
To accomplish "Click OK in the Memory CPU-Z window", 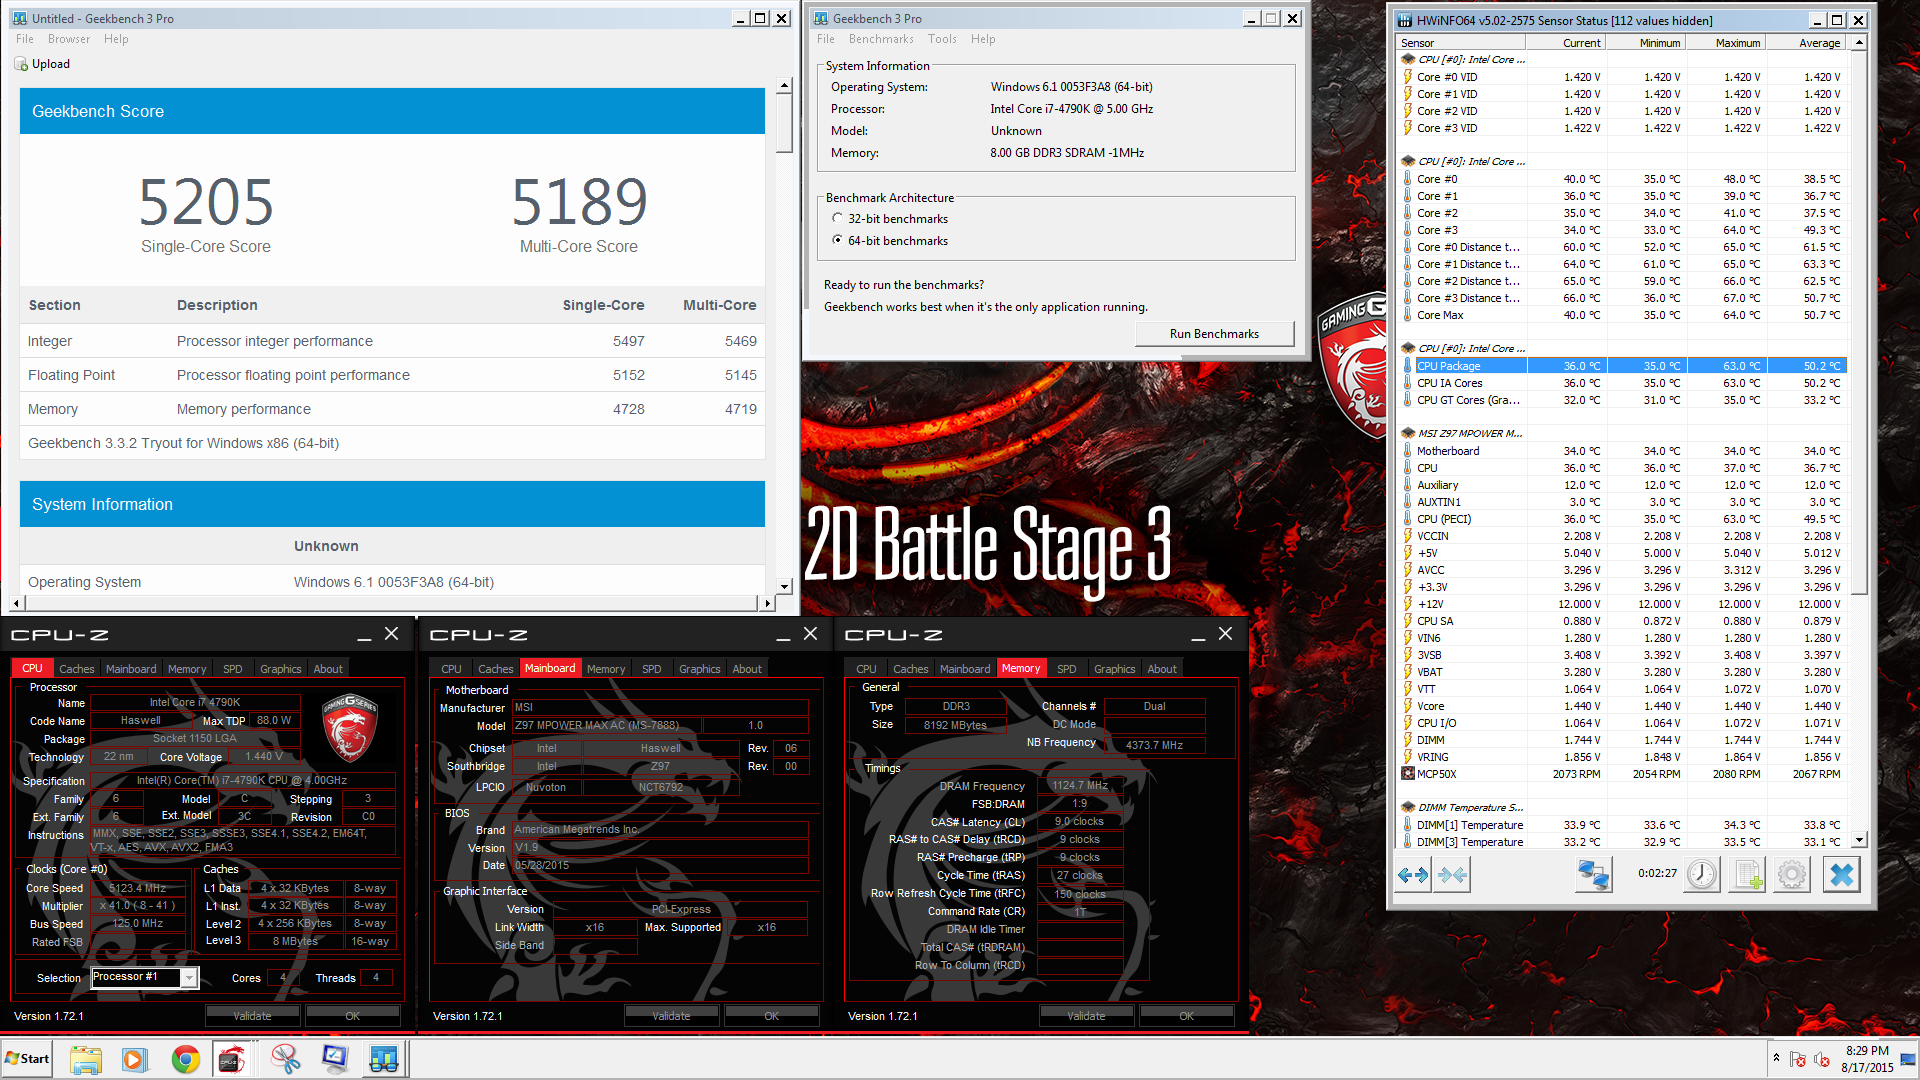I will coord(1186,1016).
